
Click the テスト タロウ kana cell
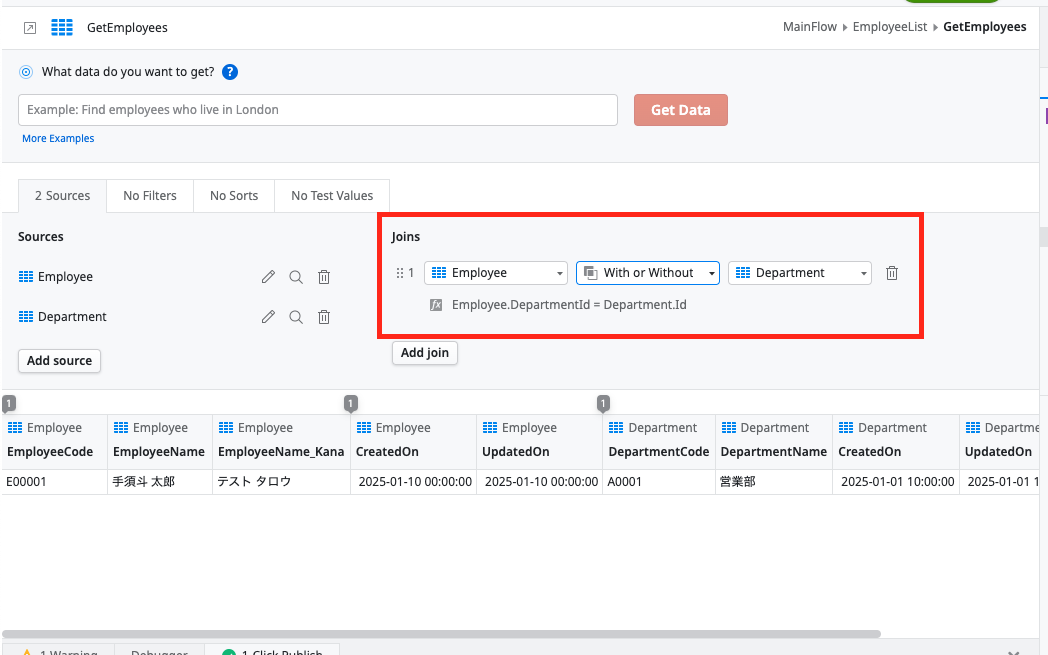pos(281,482)
